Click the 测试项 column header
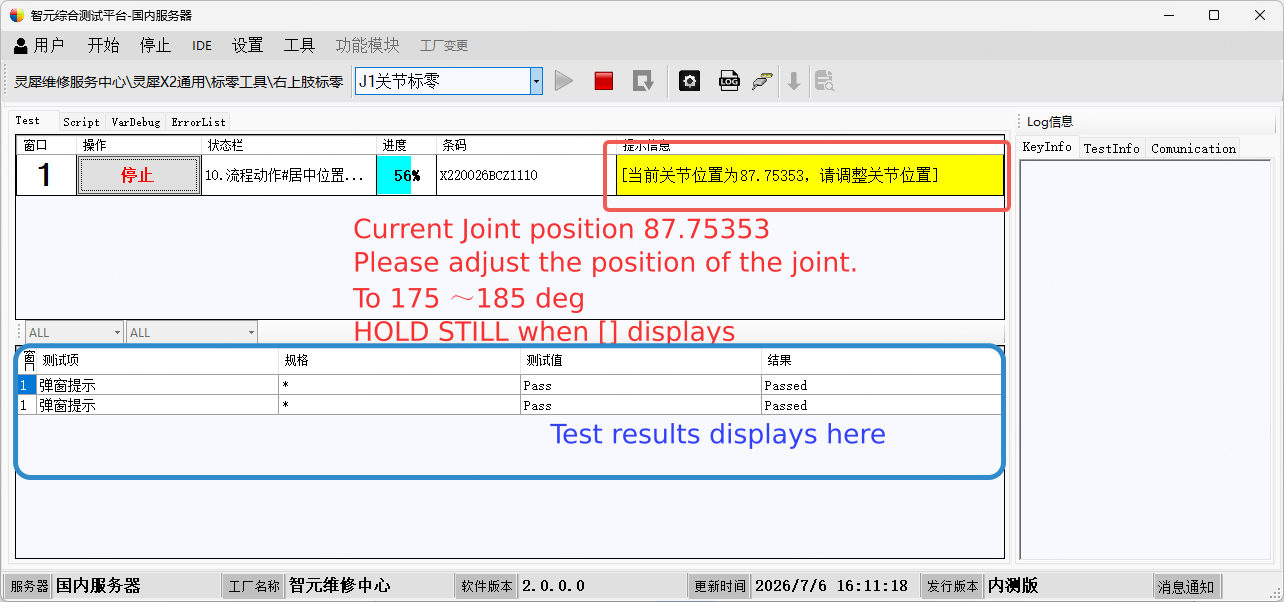The width and height of the screenshot is (1284, 602). tap(158, 360)
